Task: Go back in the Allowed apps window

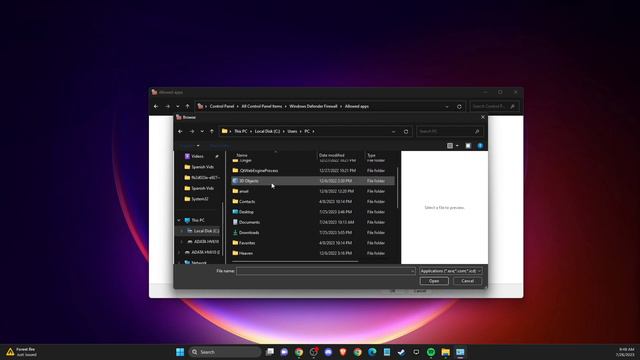Action: tap(156, 107)
